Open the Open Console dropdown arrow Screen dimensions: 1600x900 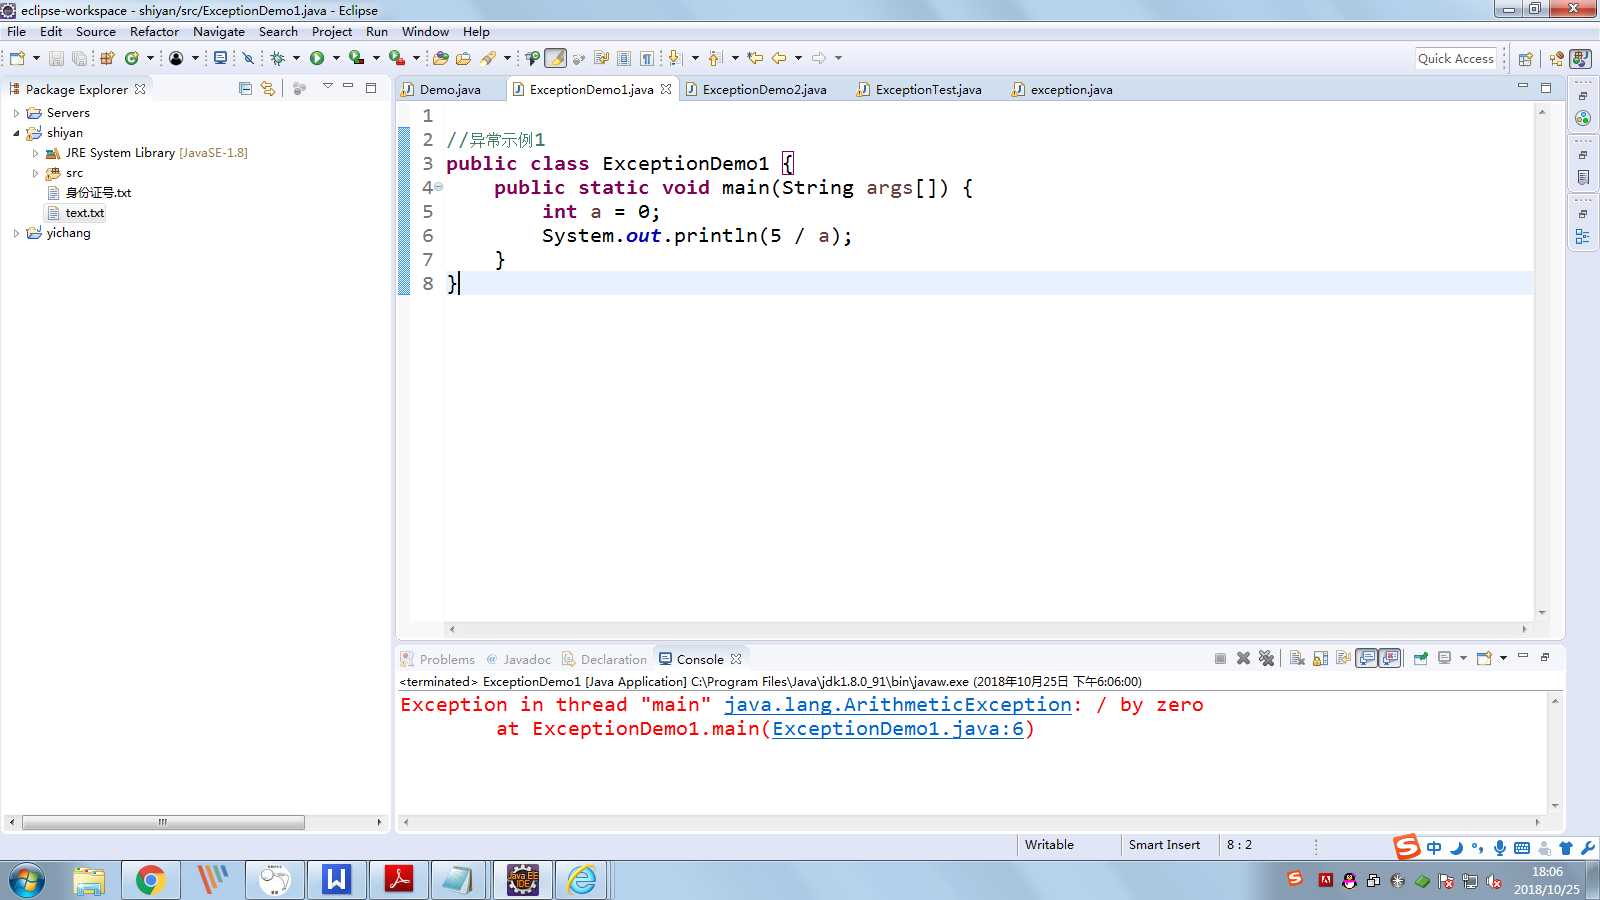pos(1503,658)
